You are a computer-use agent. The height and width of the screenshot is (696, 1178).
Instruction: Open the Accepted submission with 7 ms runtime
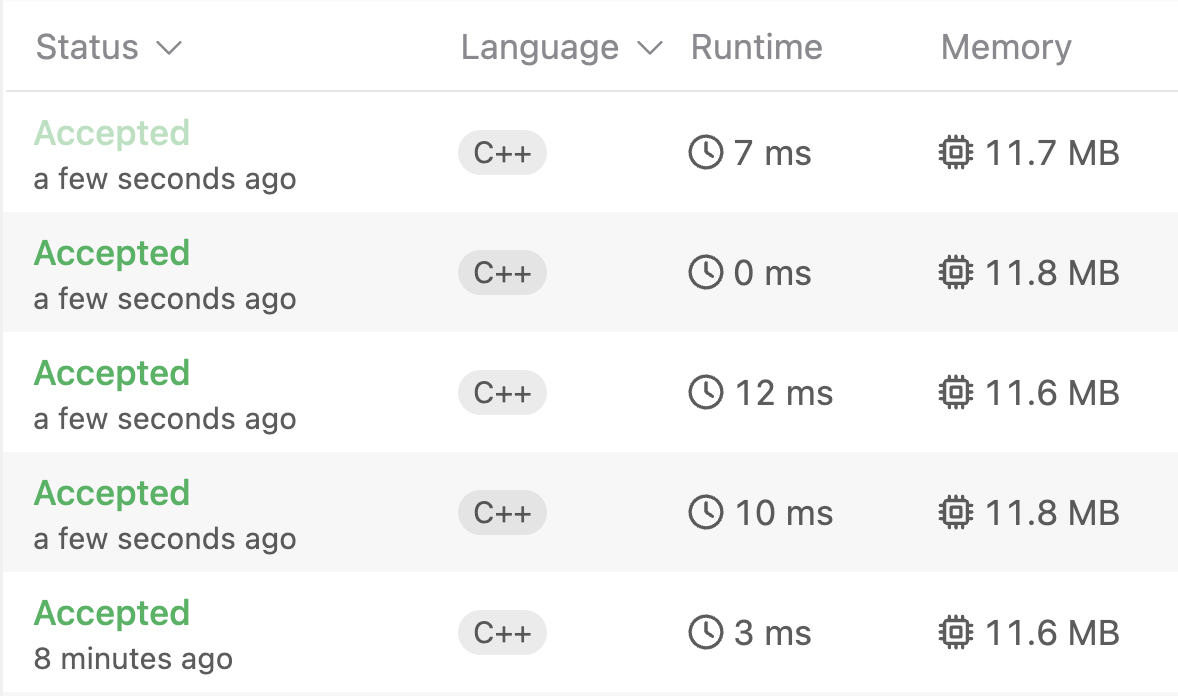click(x=112, y=133)
